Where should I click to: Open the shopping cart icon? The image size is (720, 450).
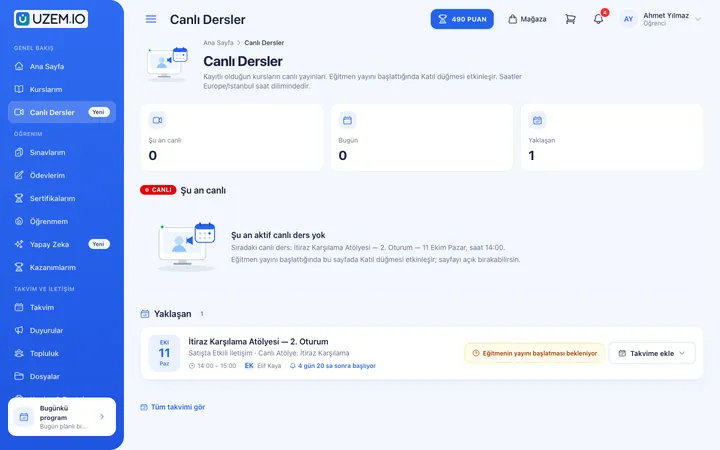pyautogui.click(x=570, y=19)
